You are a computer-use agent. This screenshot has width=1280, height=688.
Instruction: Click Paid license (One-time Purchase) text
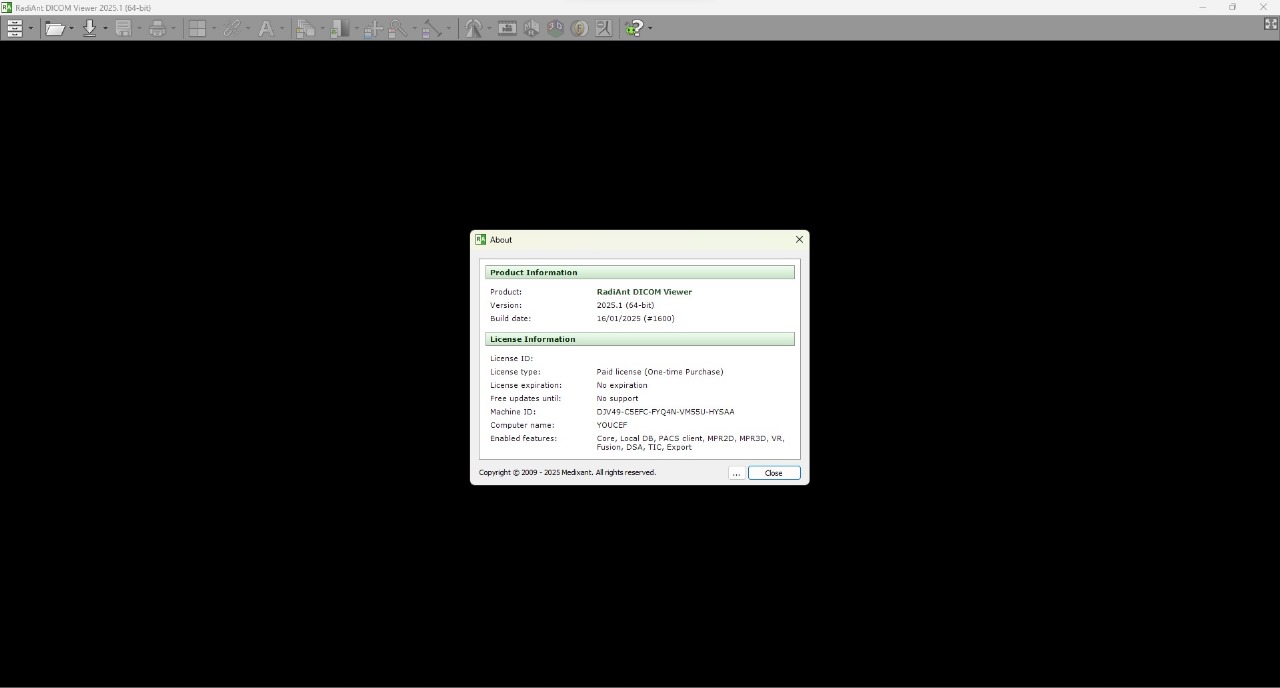click(660, 372)
